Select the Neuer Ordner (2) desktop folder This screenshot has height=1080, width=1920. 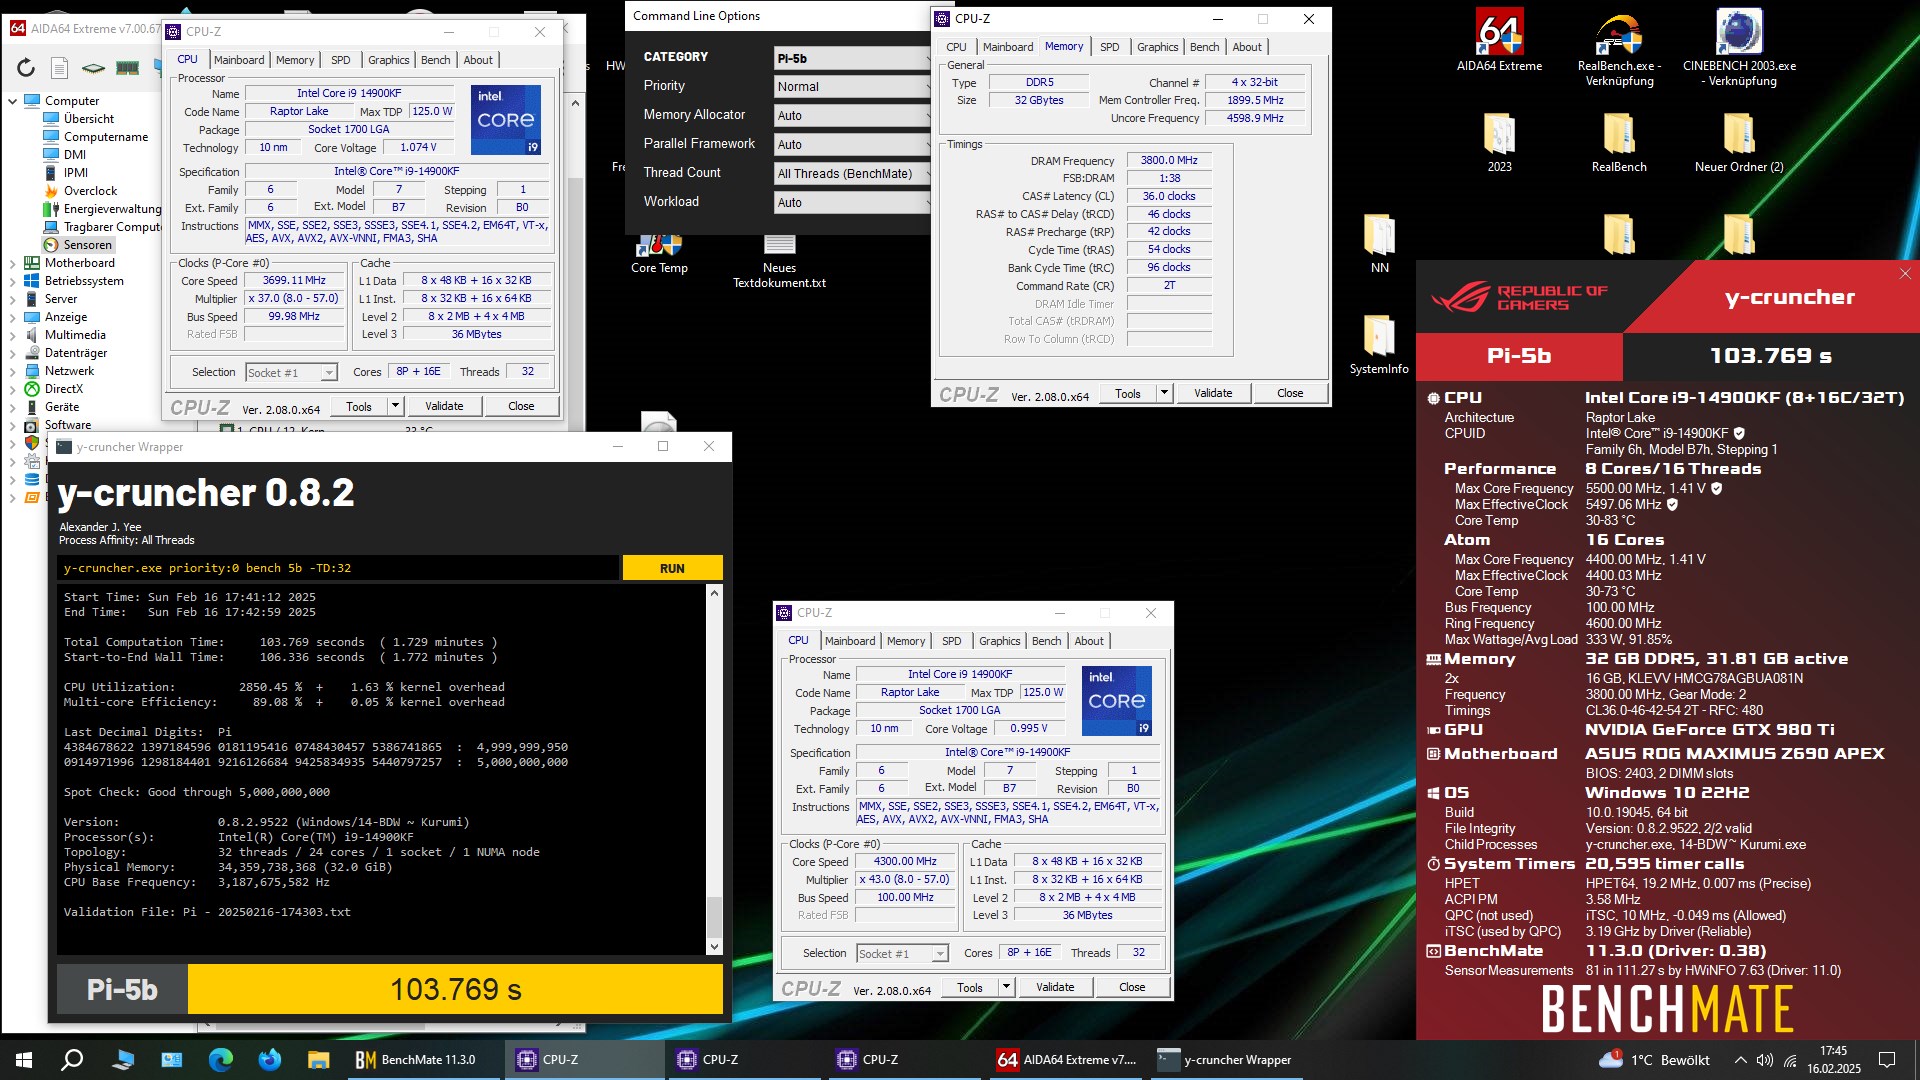point(1739,142)
